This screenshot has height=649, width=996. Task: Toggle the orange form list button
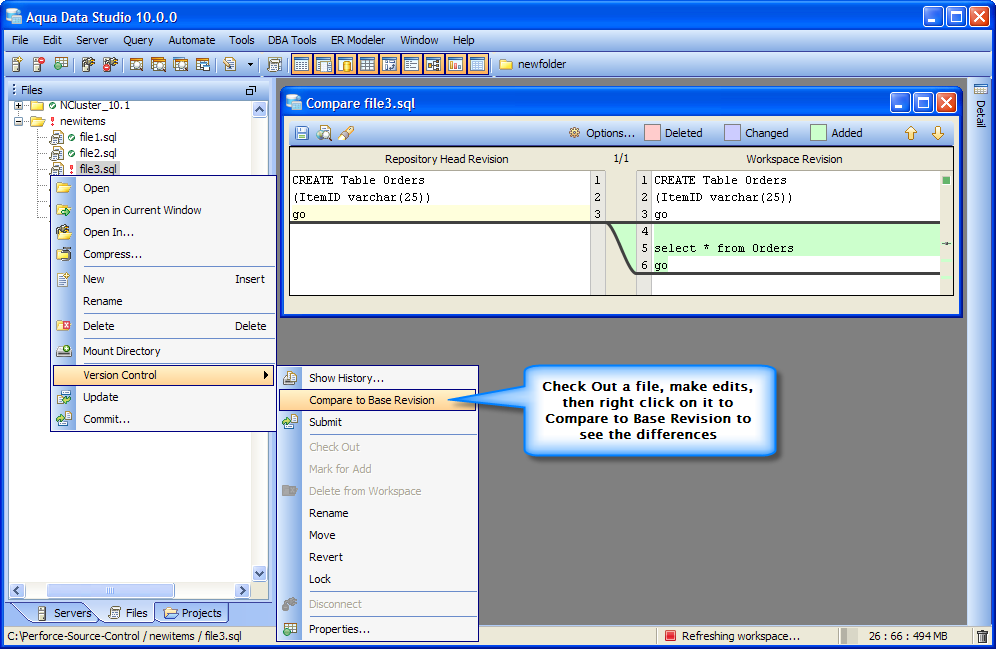pyautogui.click(x=412, y=64)
